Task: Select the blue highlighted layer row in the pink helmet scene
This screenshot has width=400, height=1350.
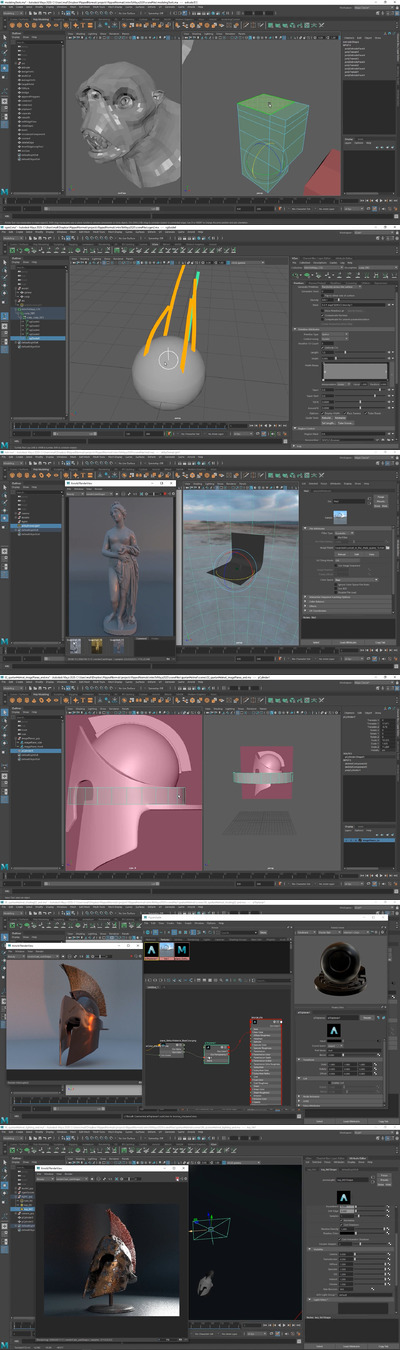Action: pos(370,841)
